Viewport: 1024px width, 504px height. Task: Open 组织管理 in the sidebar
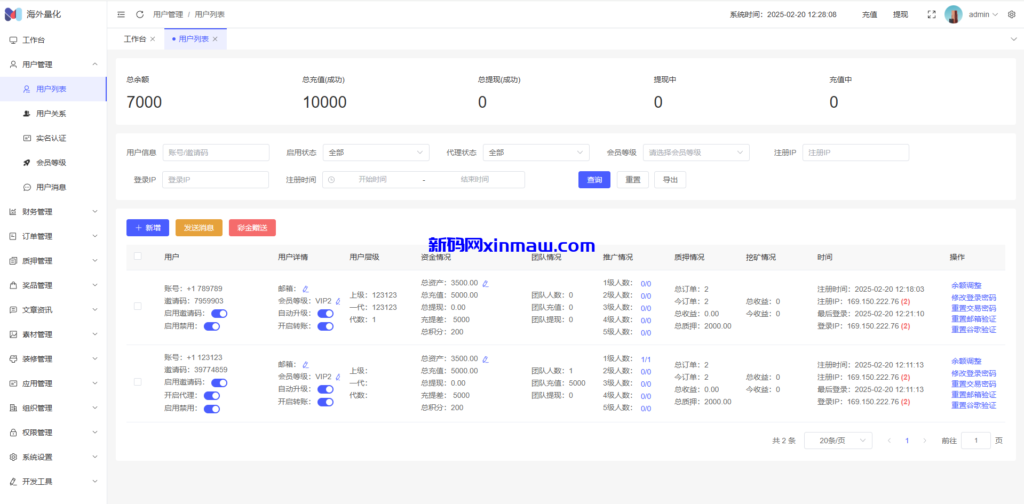pos(54,408)
